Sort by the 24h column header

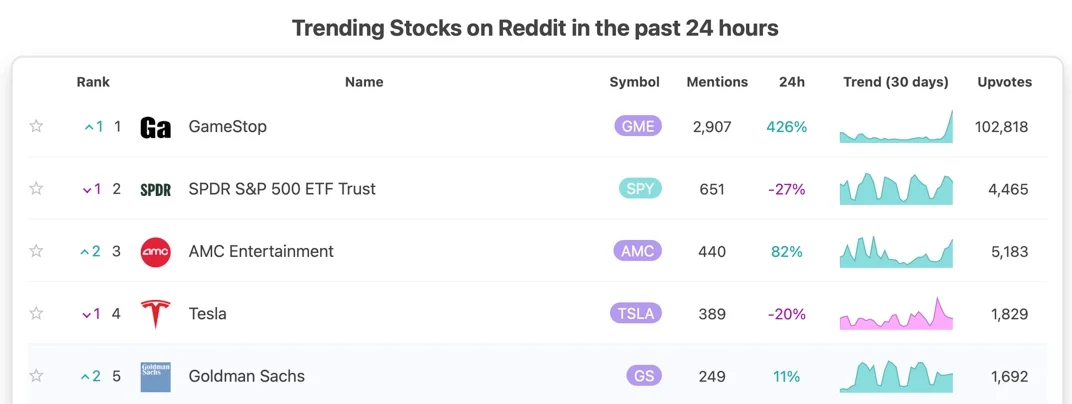pyautogui.click(x=792, y=82)
